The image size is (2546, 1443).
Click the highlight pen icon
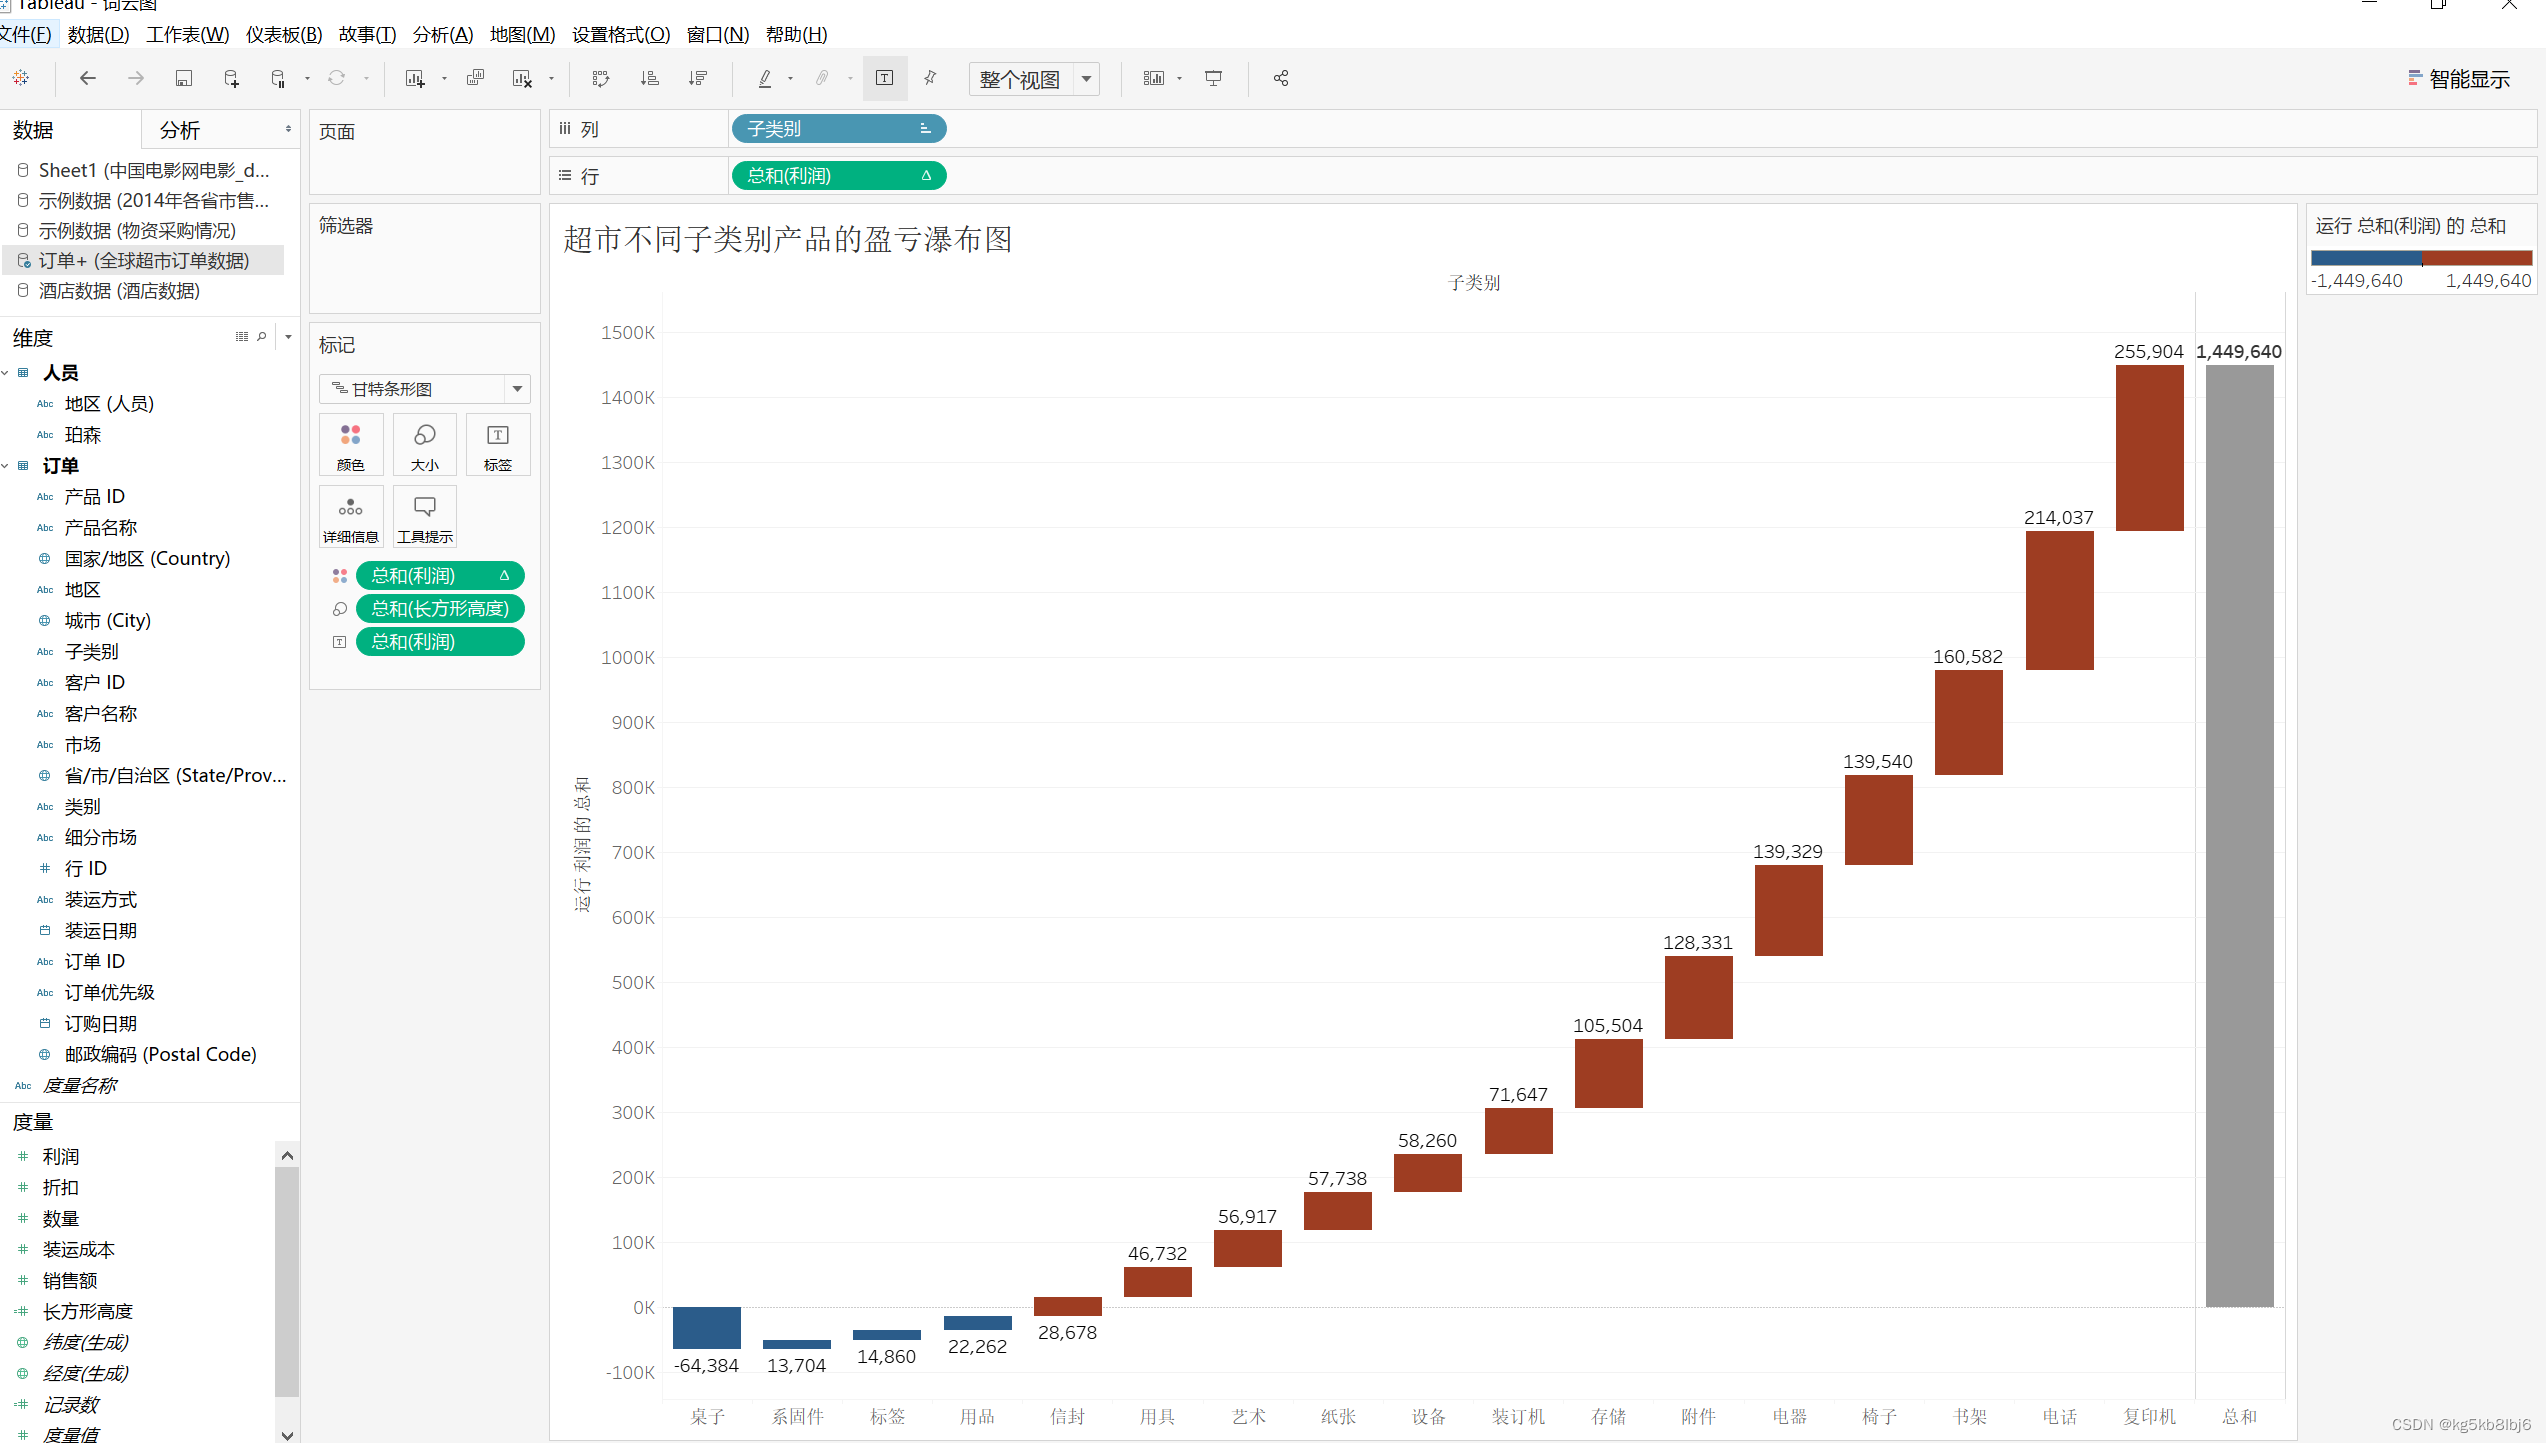click(765, 78)
